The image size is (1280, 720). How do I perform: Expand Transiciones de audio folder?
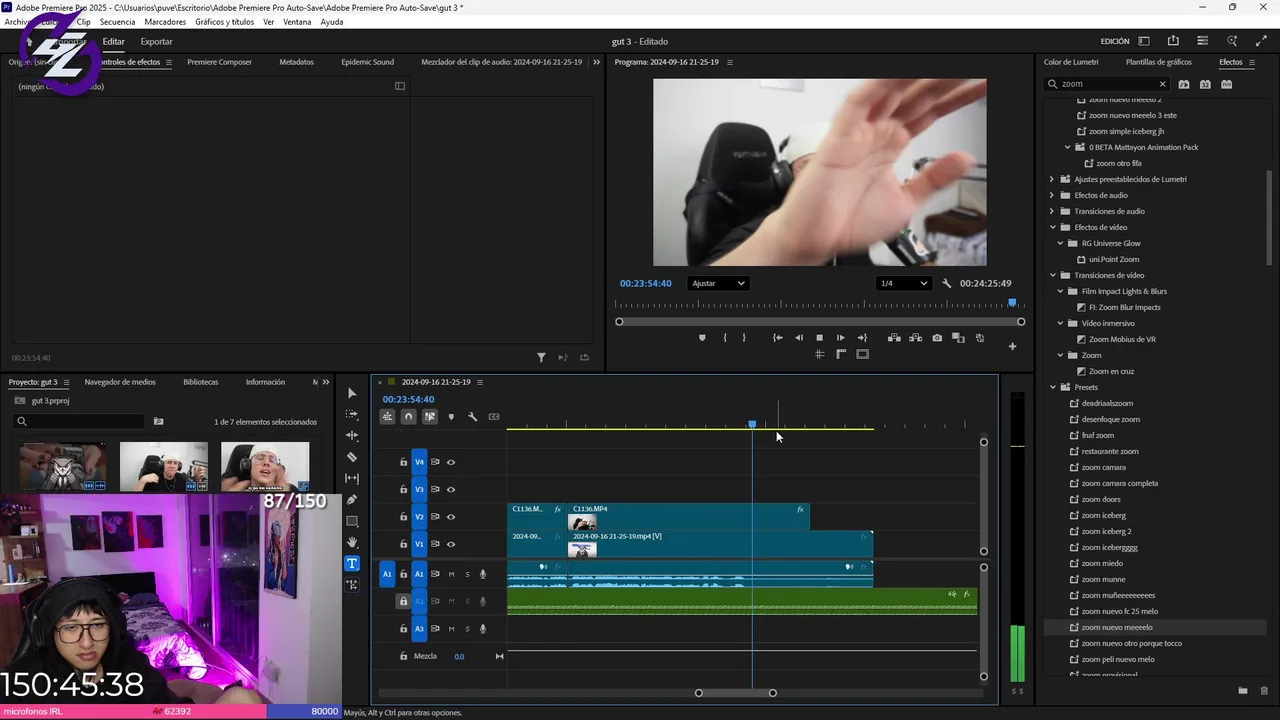click(x=1052, y=211)
